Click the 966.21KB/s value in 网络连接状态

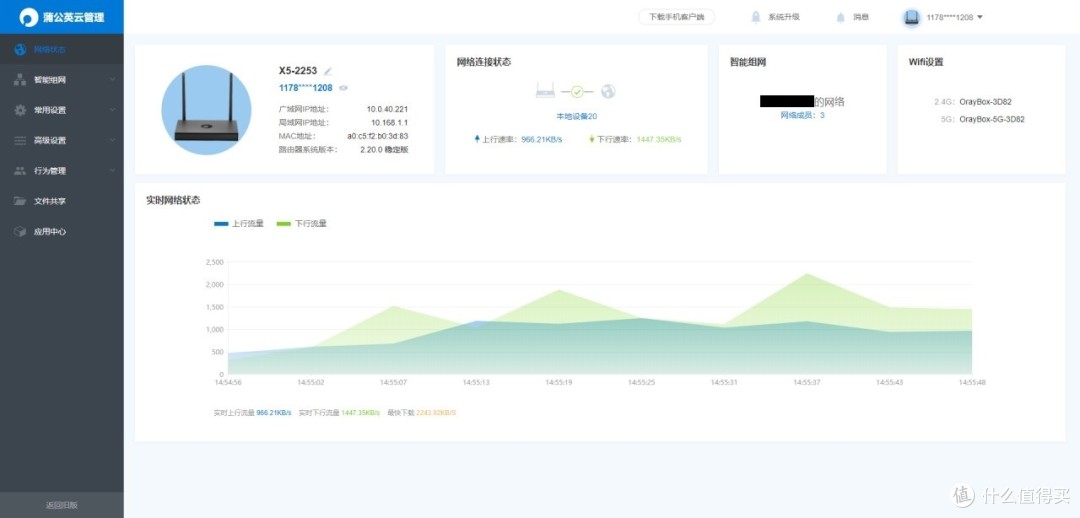(x=541, y=139)
